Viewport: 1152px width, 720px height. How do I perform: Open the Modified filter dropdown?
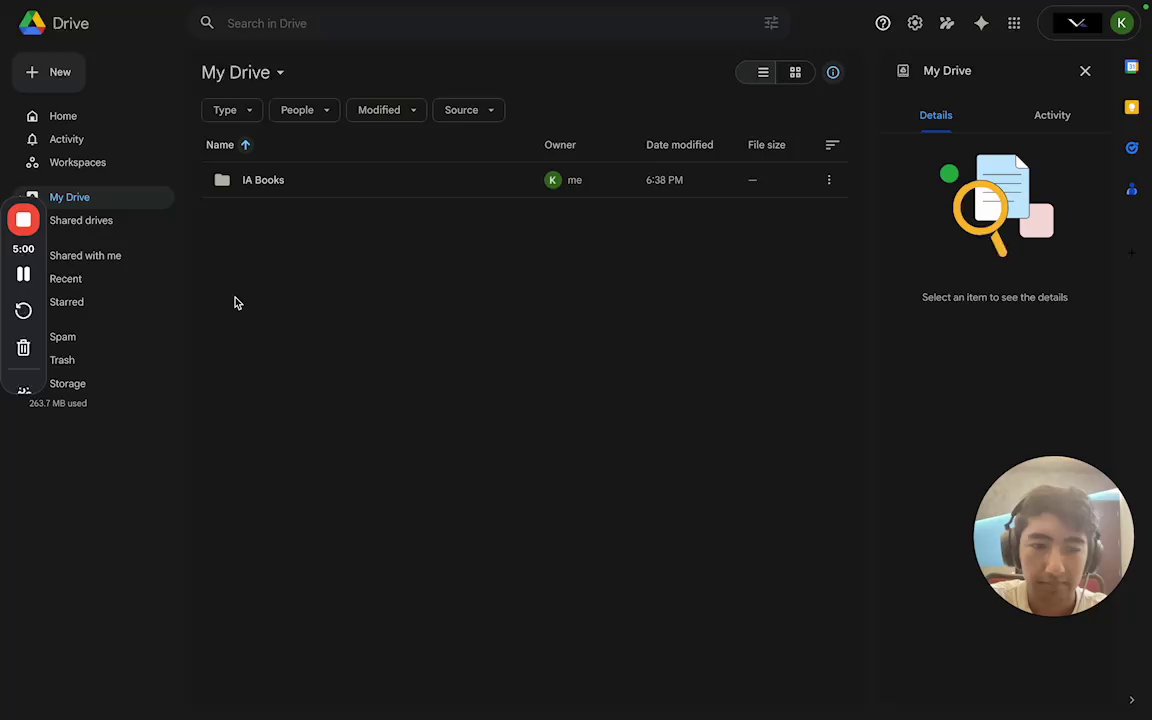point(386,110)
